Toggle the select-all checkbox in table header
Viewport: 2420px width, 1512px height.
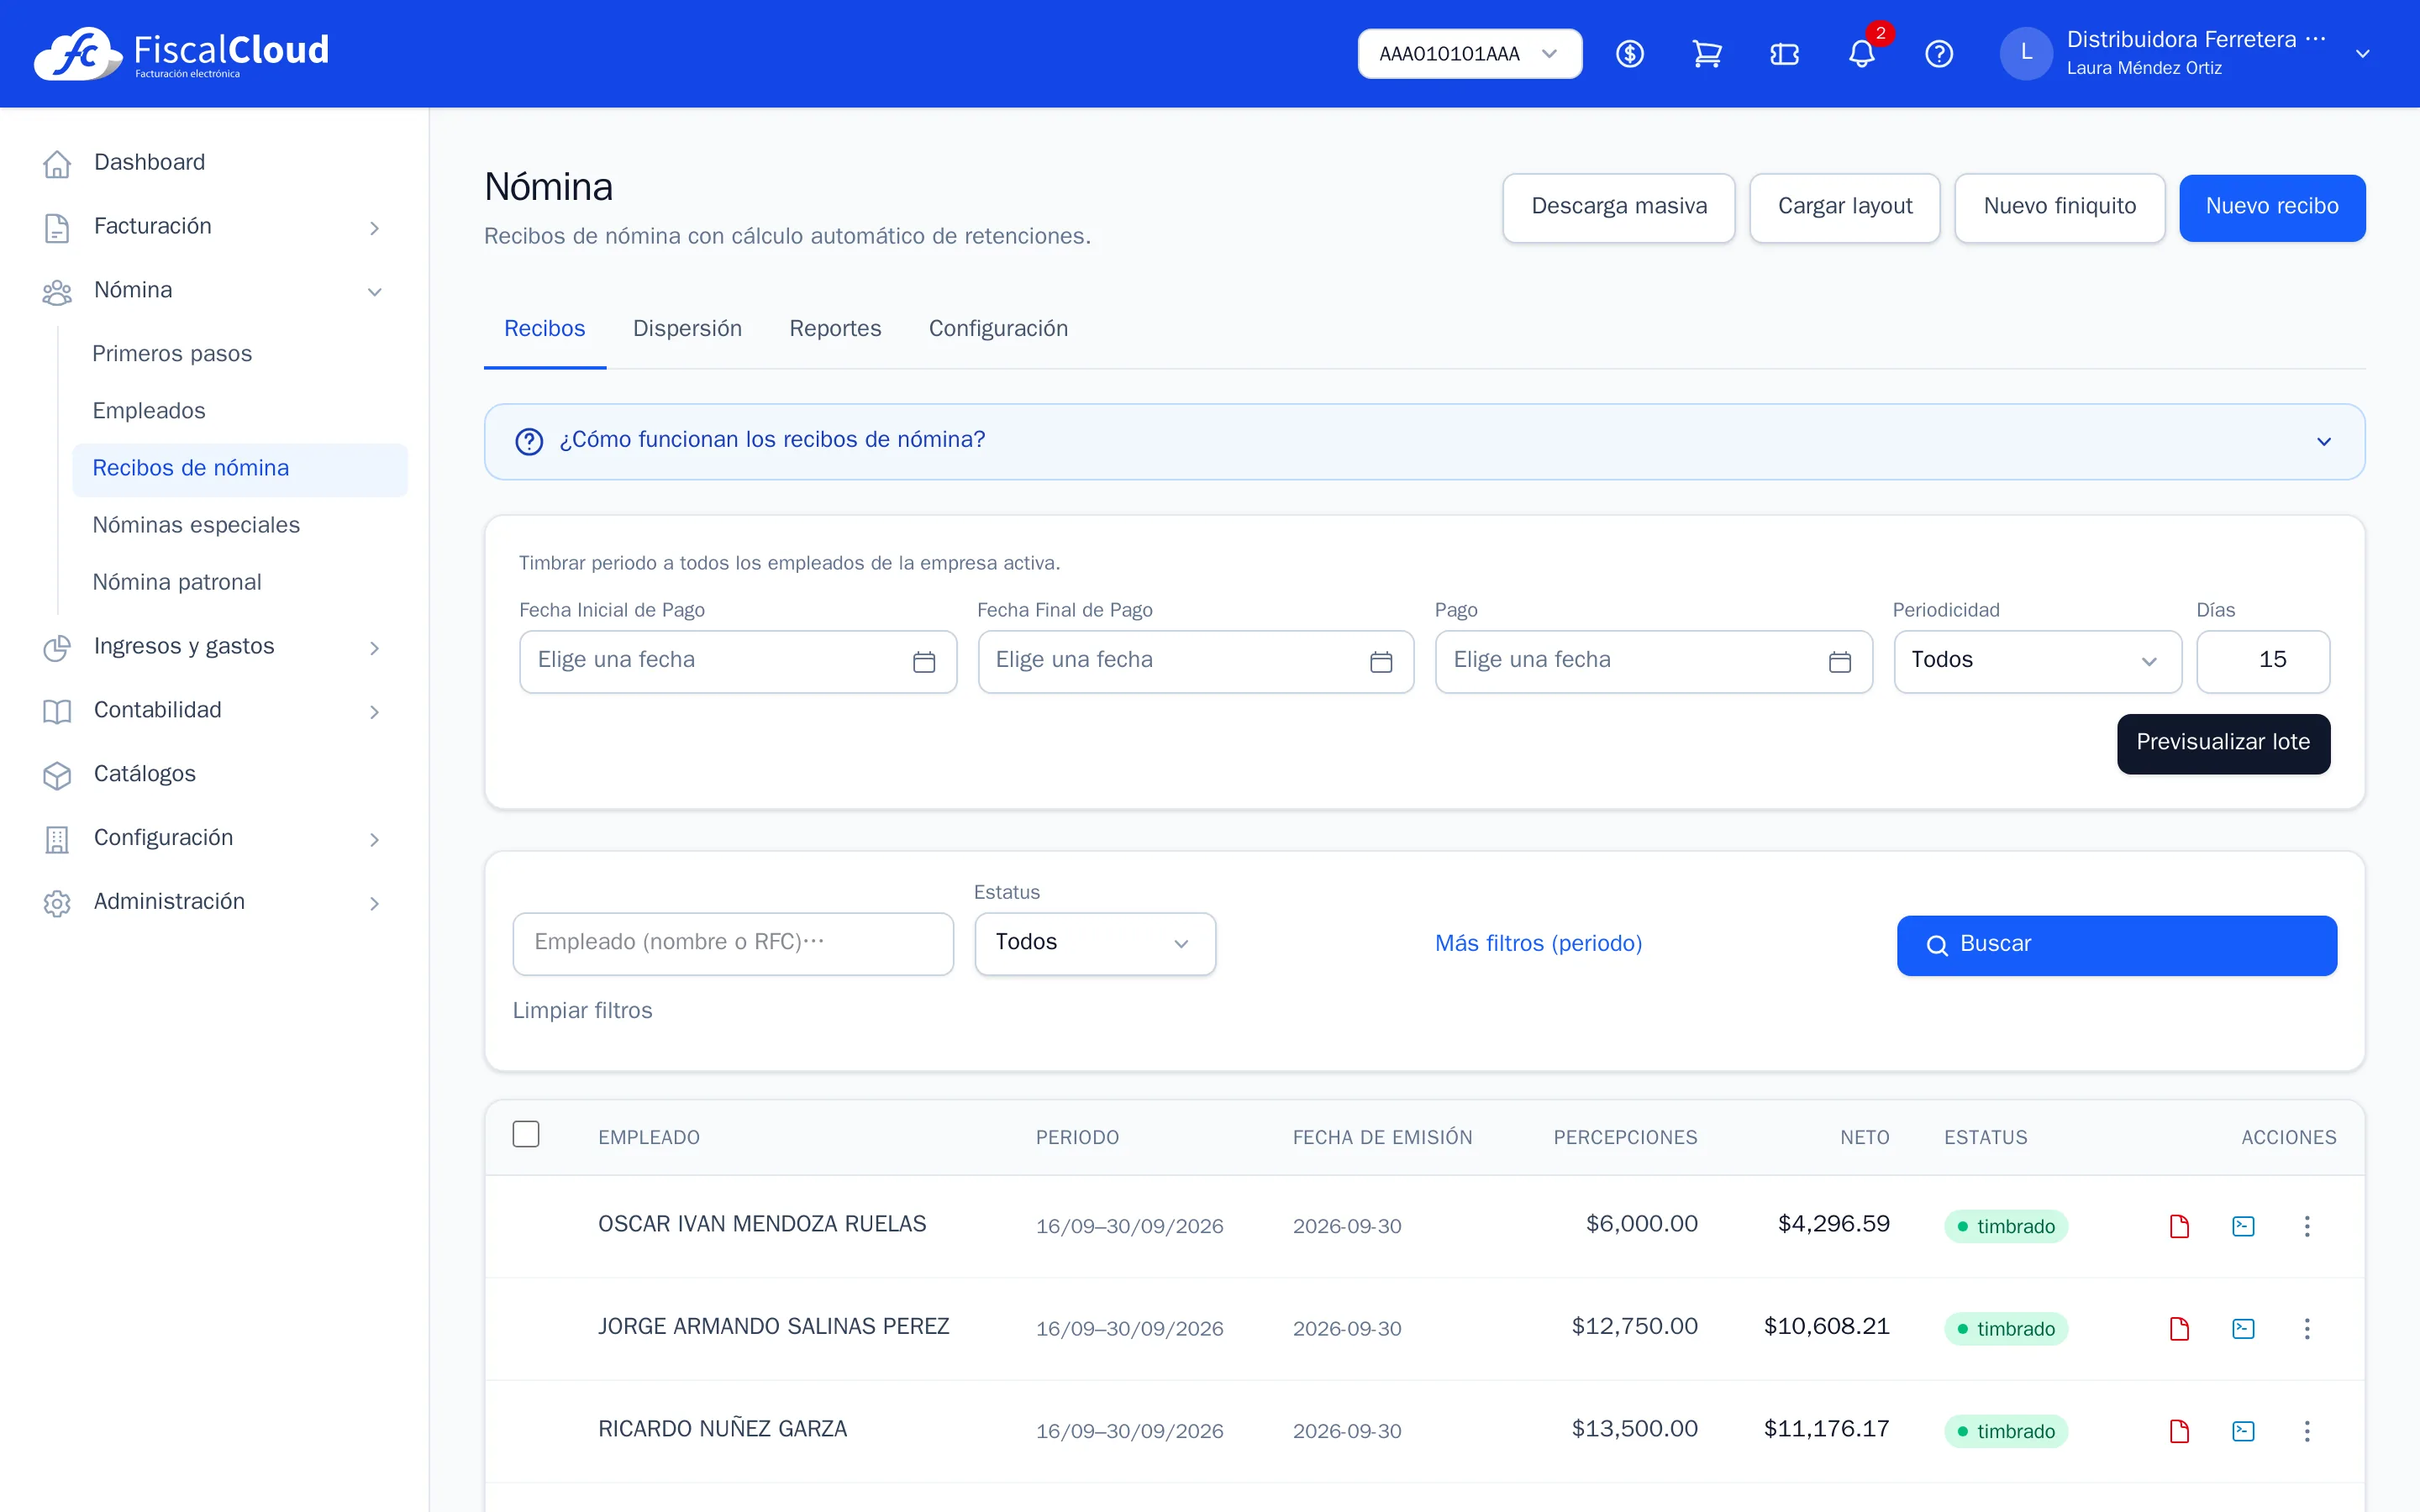526,1134
